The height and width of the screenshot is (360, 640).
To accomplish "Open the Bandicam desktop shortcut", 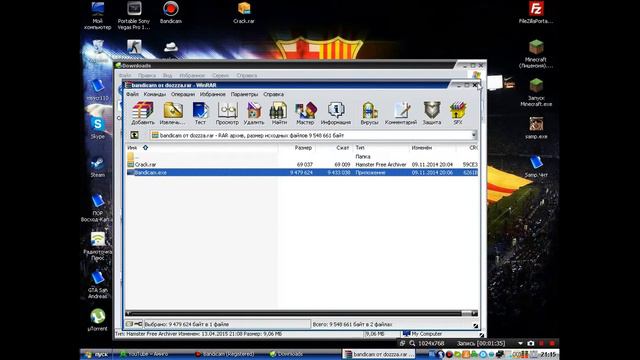I will [171, 12].
